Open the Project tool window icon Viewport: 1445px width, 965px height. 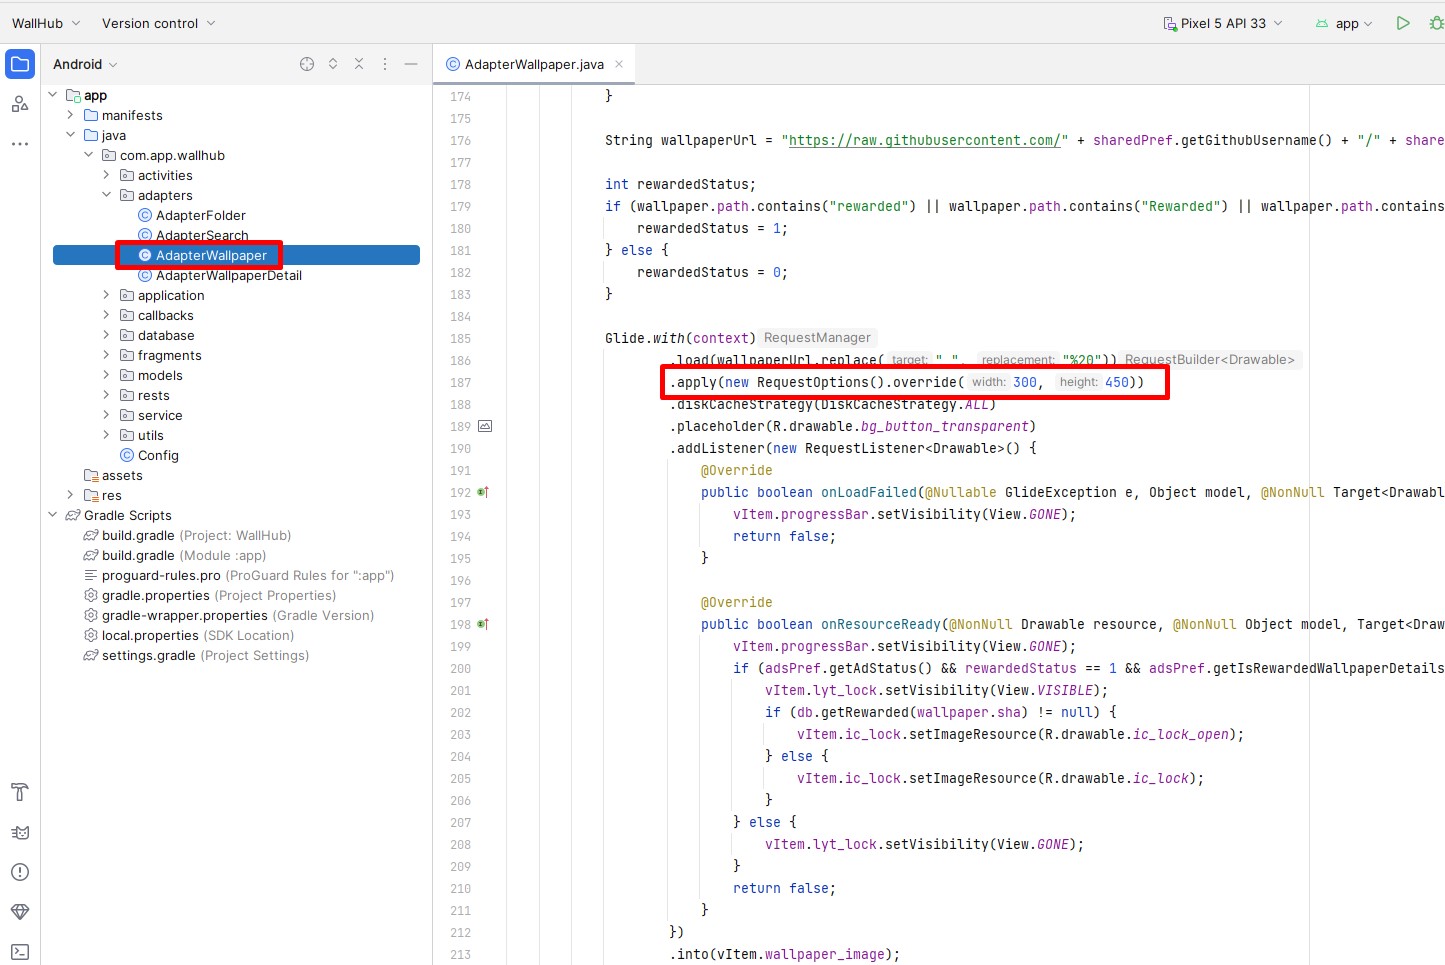tap(20, 64)
